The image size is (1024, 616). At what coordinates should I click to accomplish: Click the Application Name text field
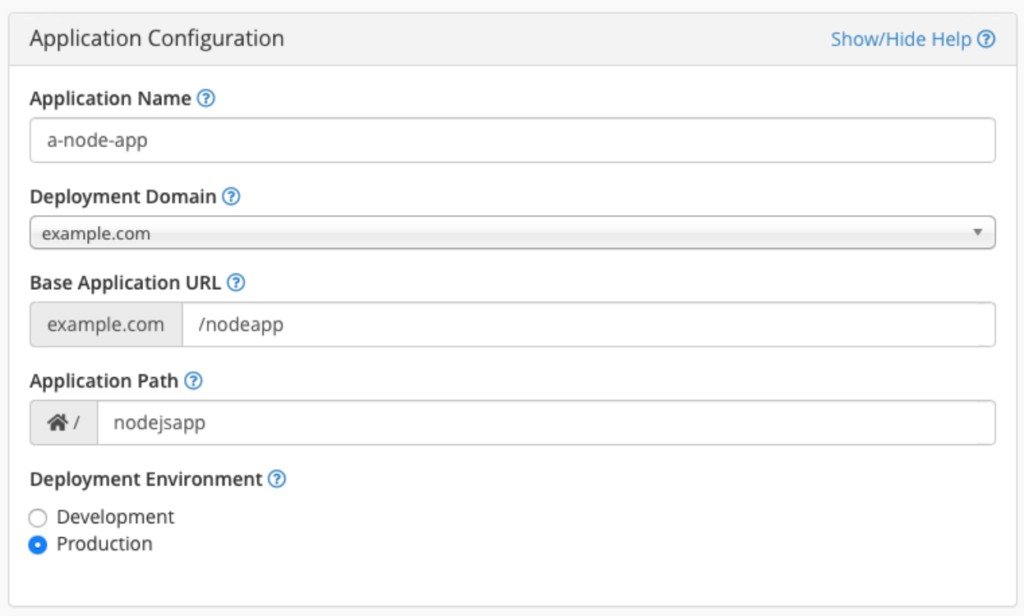[x=512, y=140]
